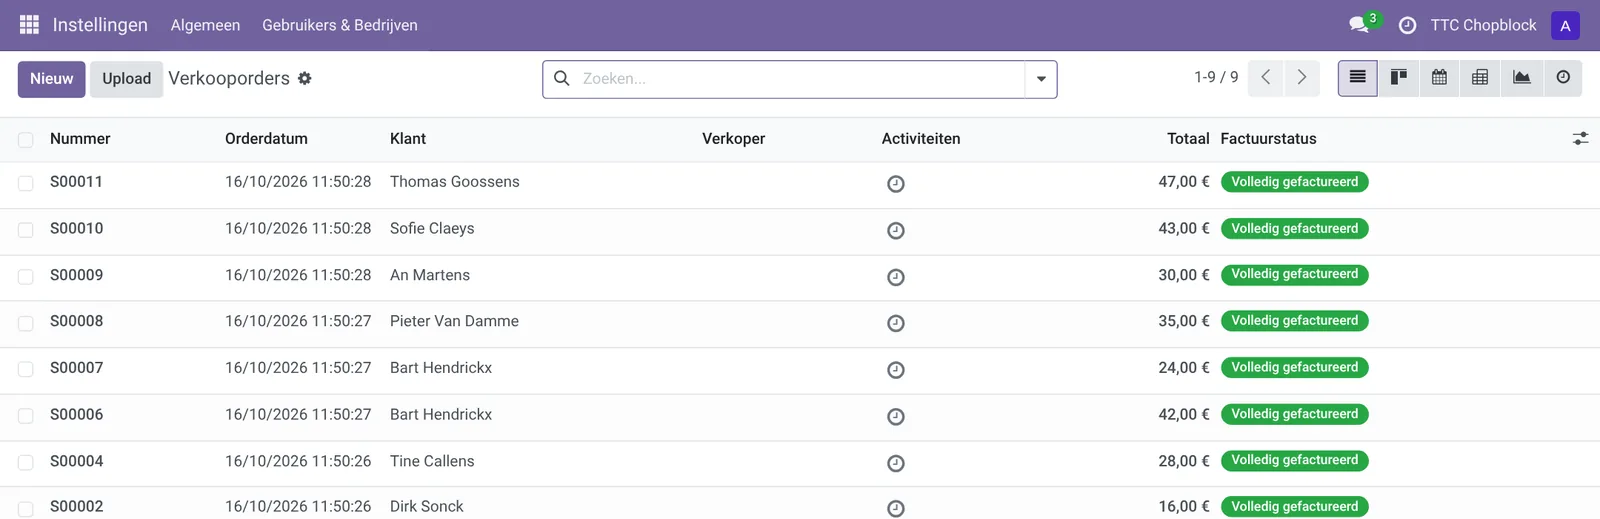Open TTC Chopblock company switcher

[x=1483, y=25]
